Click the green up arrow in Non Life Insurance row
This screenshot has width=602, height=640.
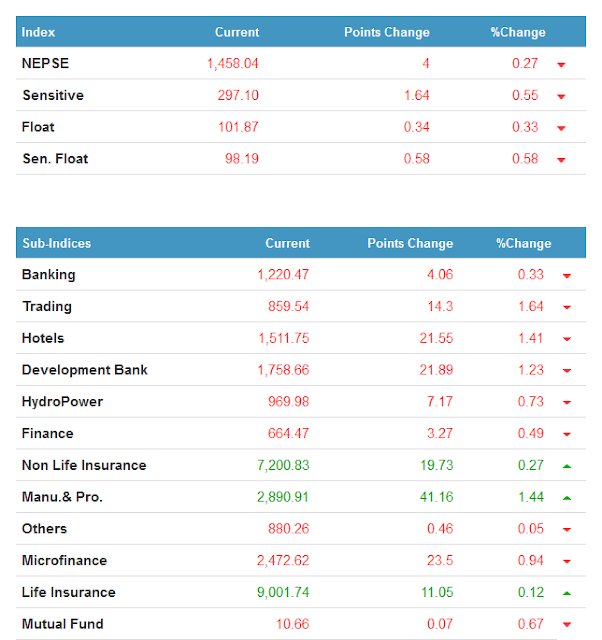click(x=567, y=466)
